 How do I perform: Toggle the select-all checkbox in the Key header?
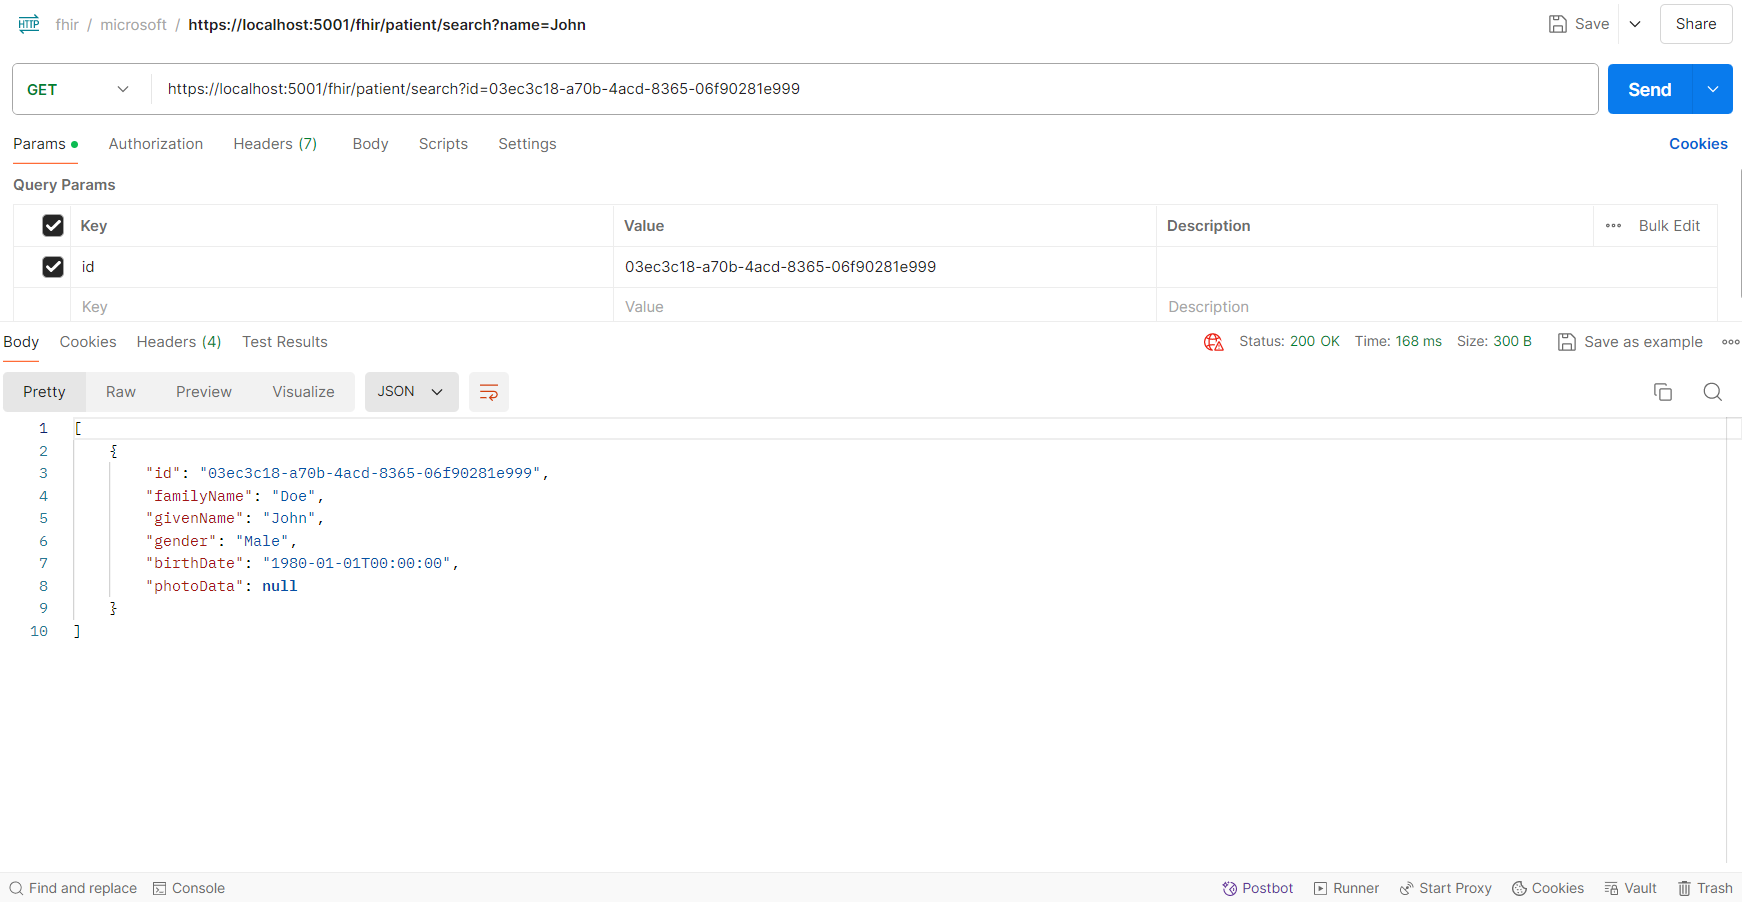pyautogui.click(x=53, y=226)
